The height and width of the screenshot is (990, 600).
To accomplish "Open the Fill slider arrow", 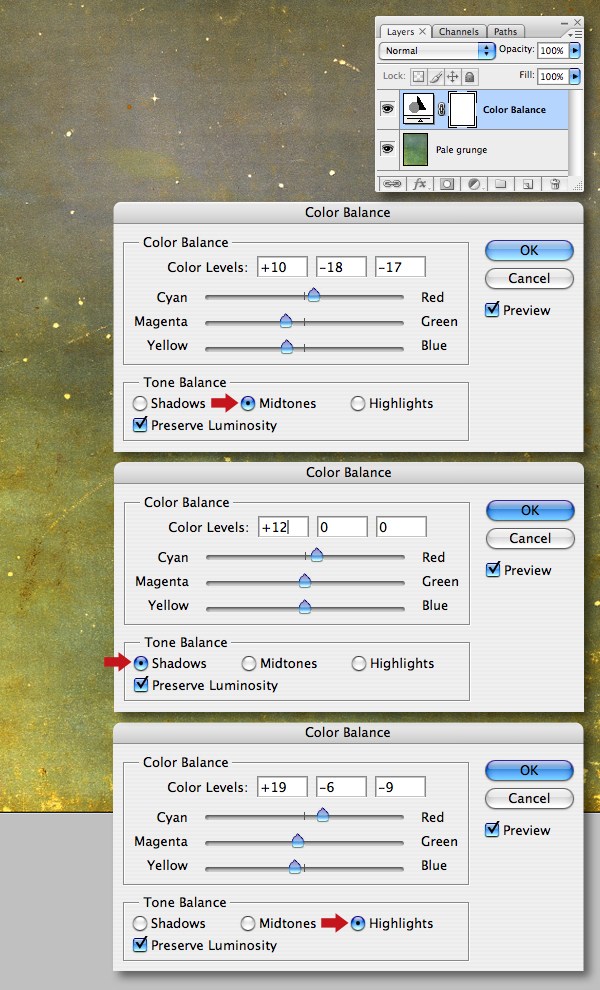I will point(575,76).
